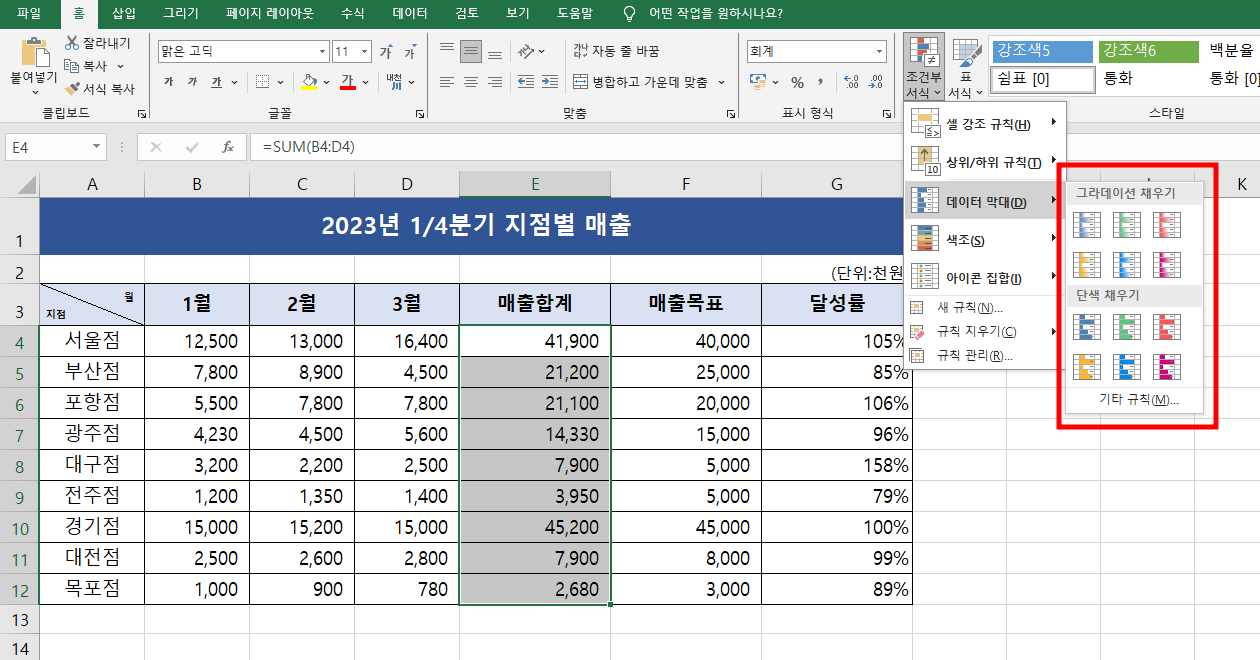This screenshot has width=1260, height=660.
Task: Apply the light blue gradient fill data bar
Action: [1127, 265]
